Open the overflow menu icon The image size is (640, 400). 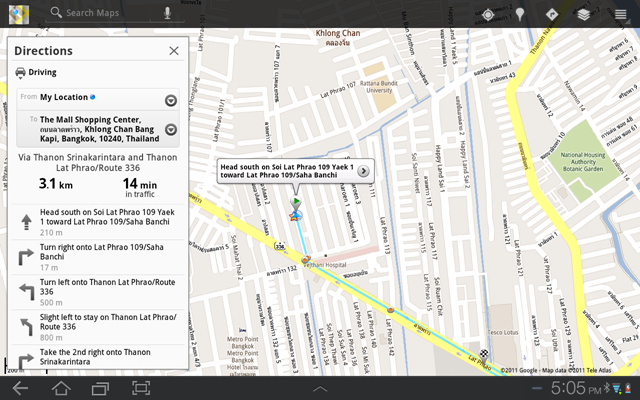(620, 14)
